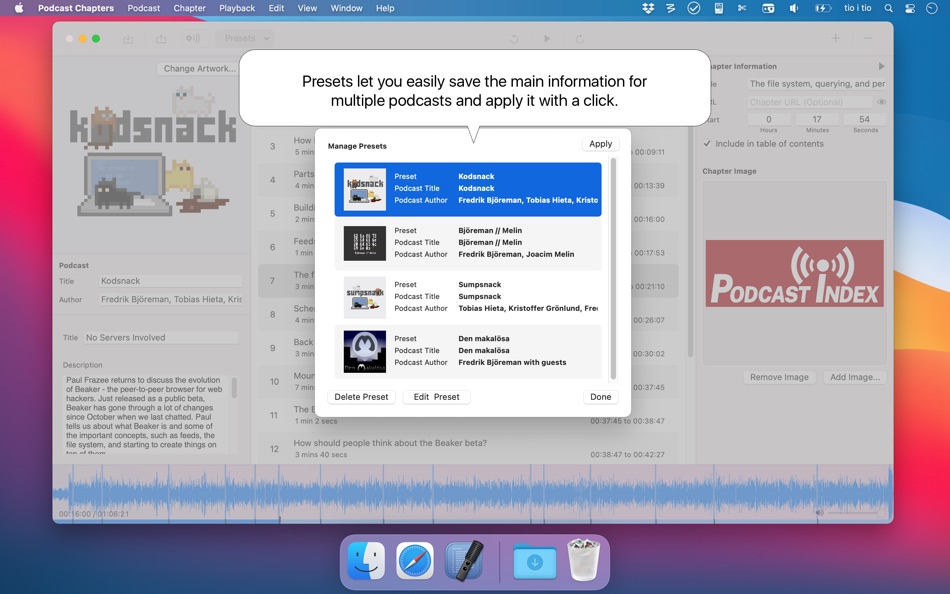Open the Window menu
Screen dimensions: 950x594
click(x=346, y=8)
